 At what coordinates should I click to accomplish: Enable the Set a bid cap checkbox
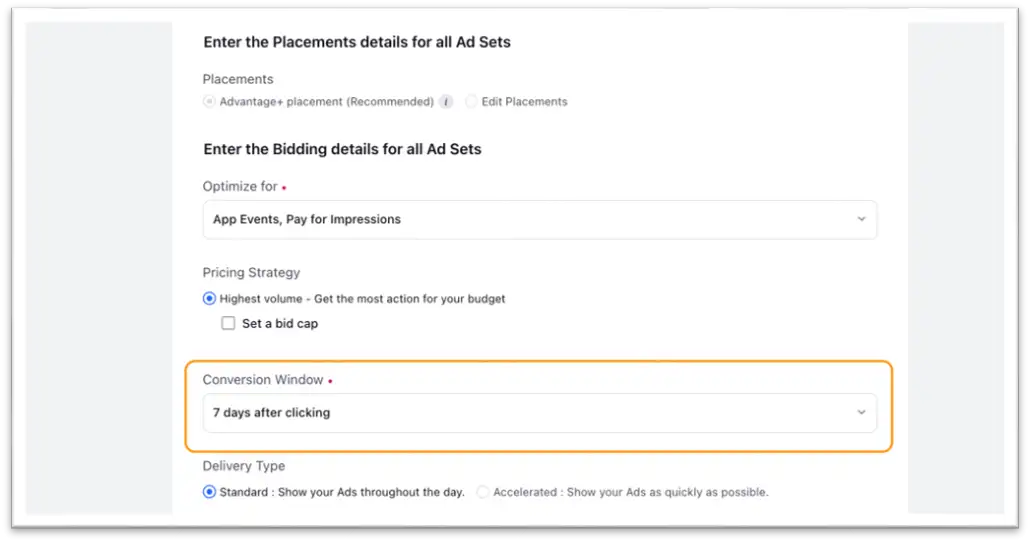(228, 323)
